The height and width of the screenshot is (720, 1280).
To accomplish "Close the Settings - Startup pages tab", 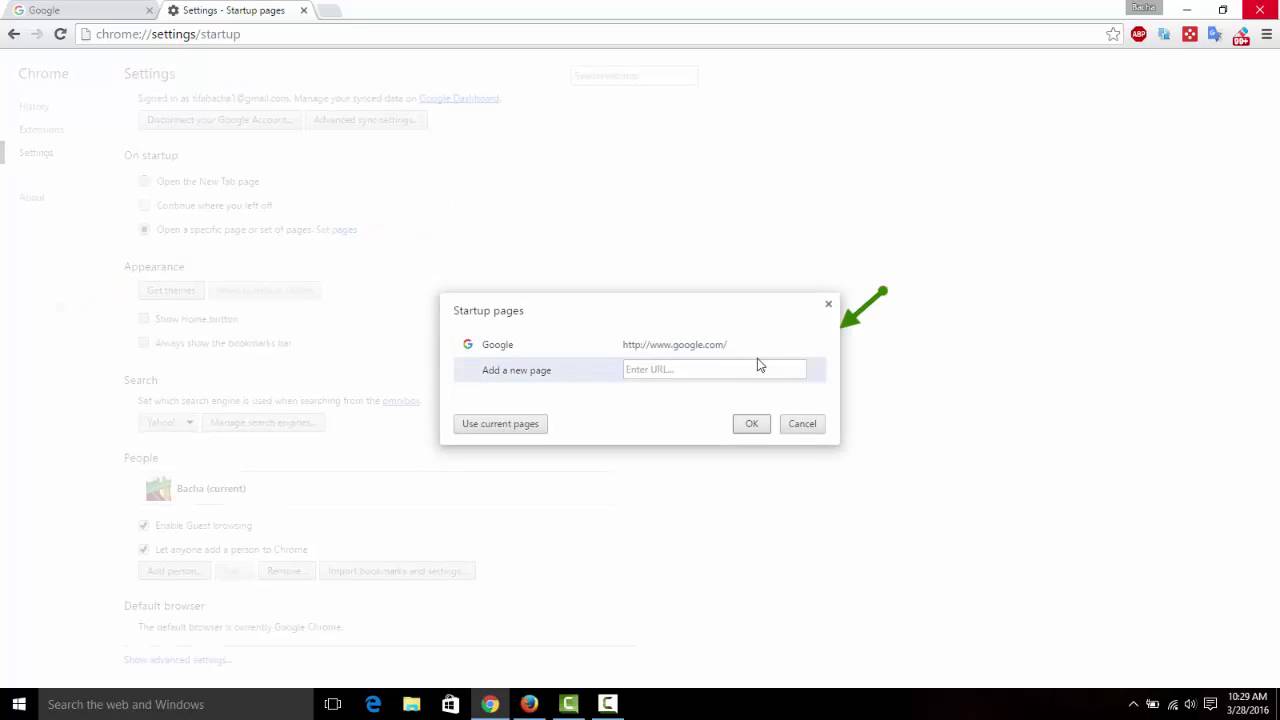I will (x=303, y=10).
